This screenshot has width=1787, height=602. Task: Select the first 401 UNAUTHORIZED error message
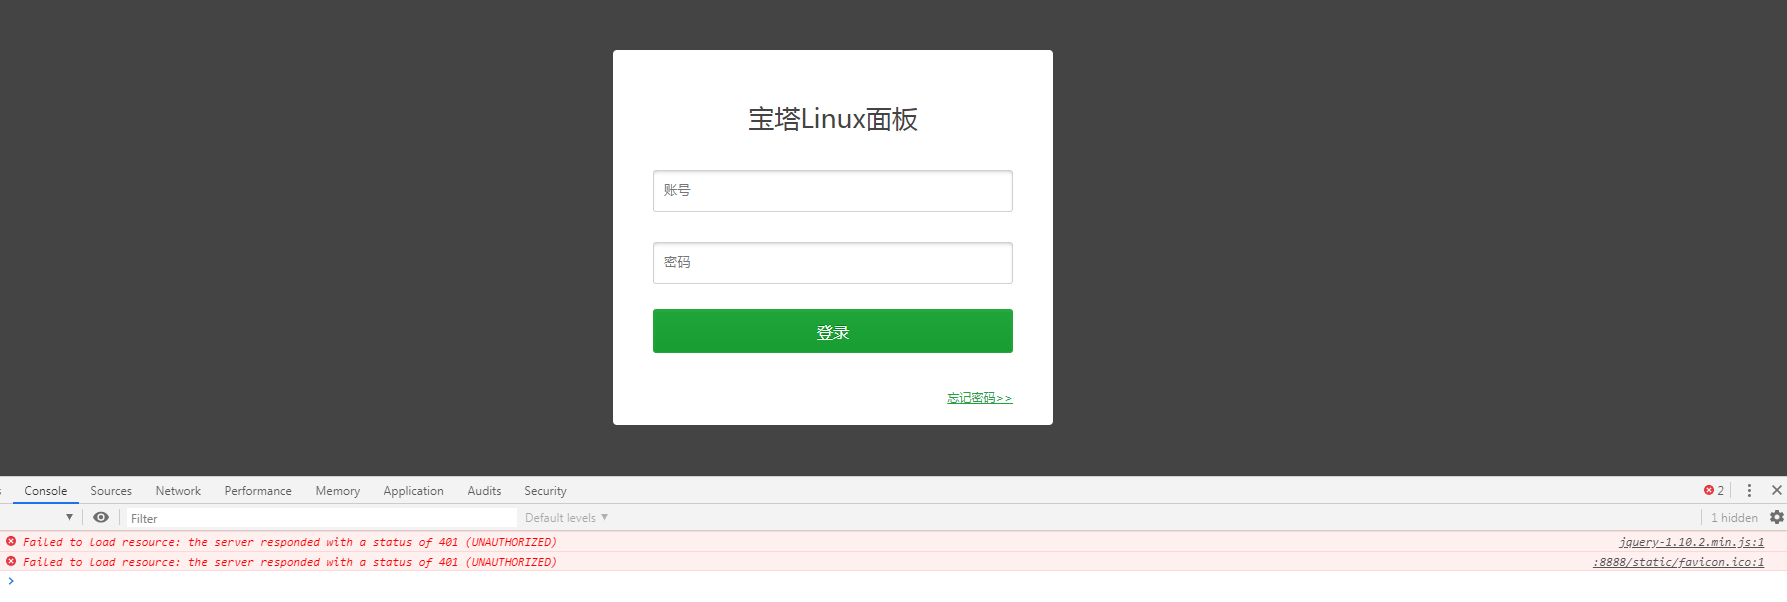[x=290, y=542]
